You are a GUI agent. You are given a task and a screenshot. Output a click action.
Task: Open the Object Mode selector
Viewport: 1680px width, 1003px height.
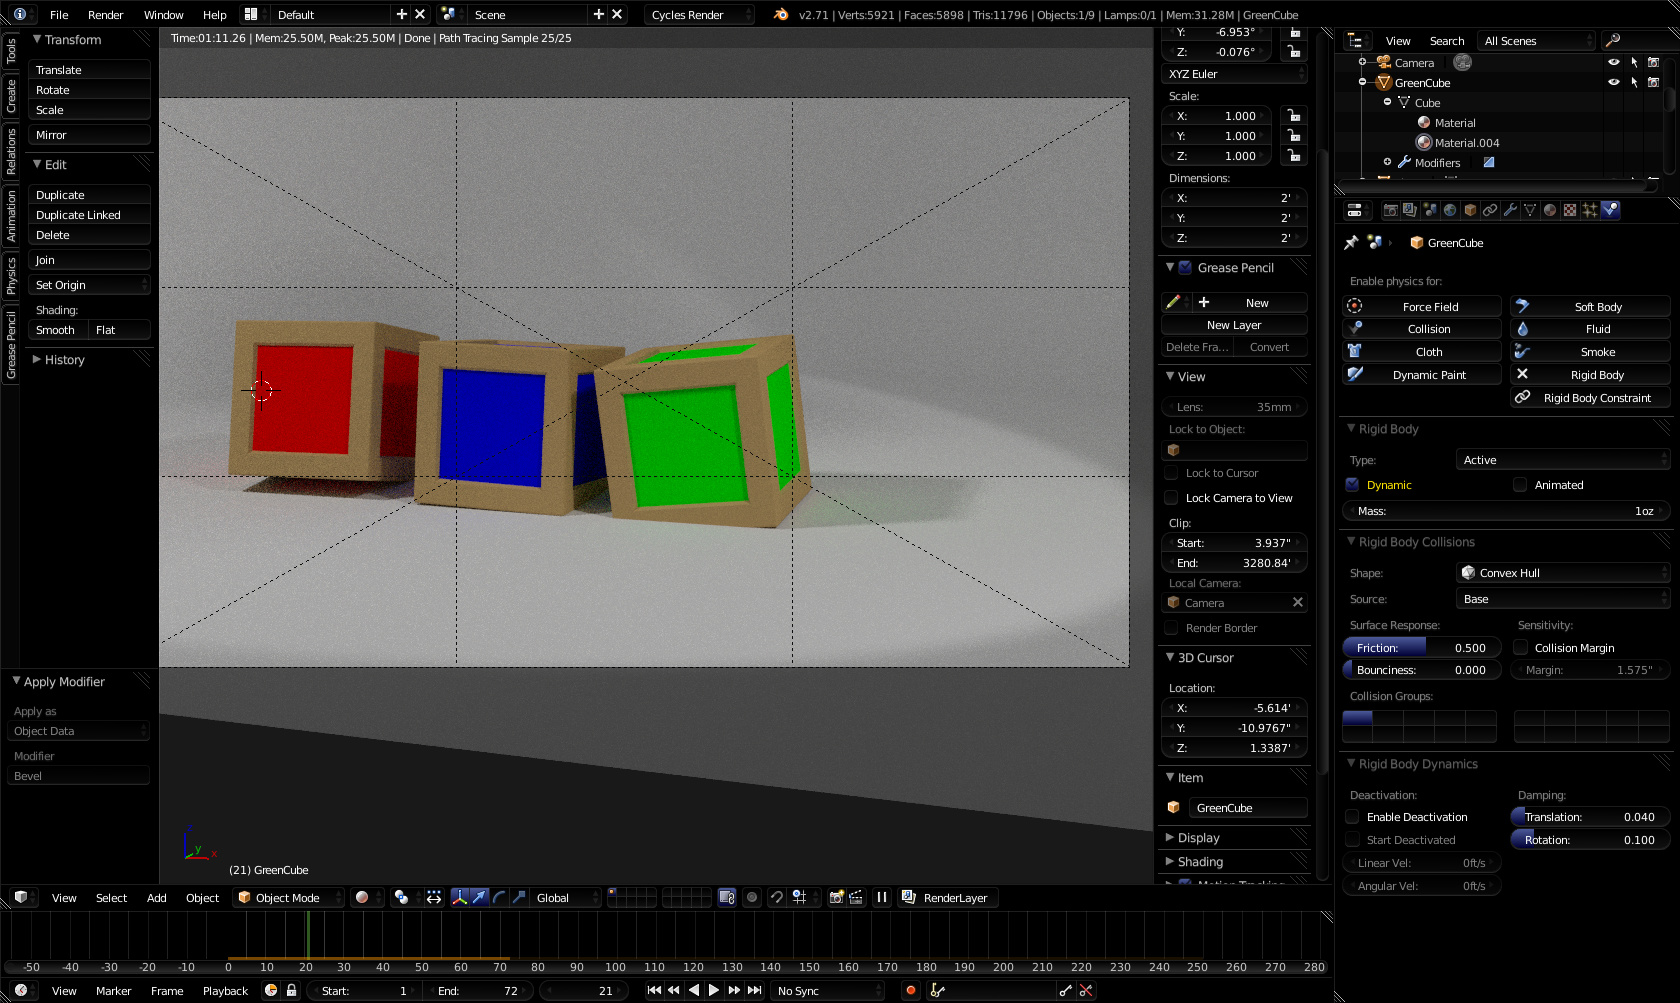pos(288,897)
